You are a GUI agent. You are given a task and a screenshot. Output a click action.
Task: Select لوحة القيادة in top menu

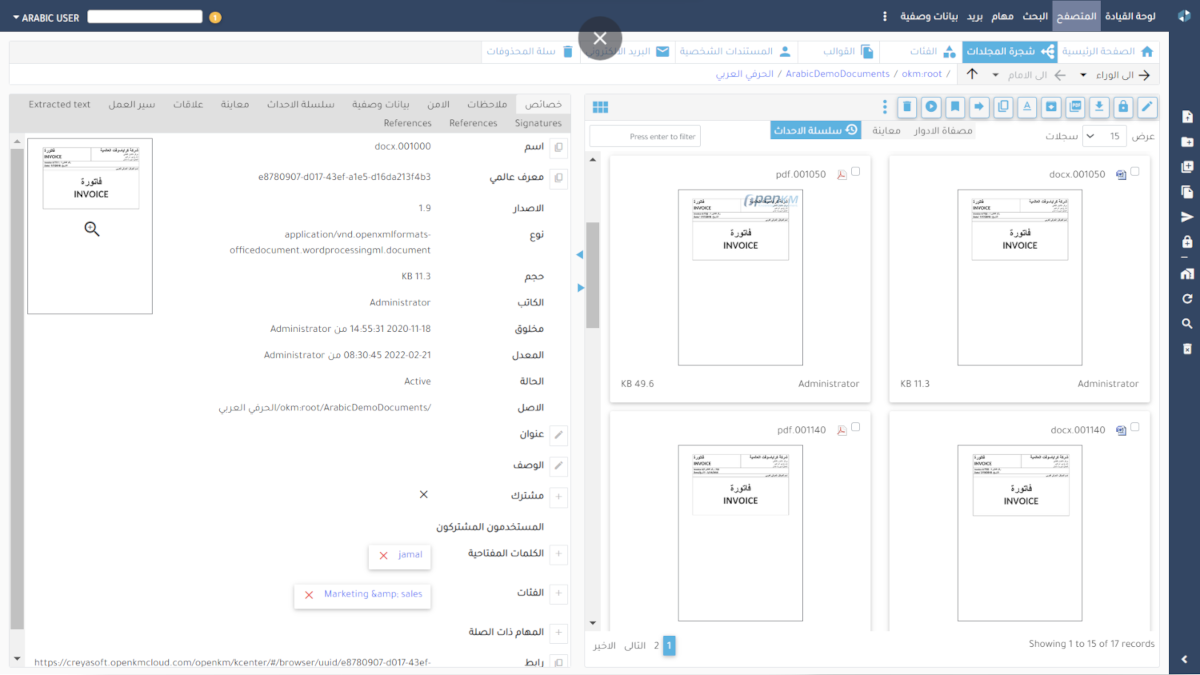[1130, 17]
